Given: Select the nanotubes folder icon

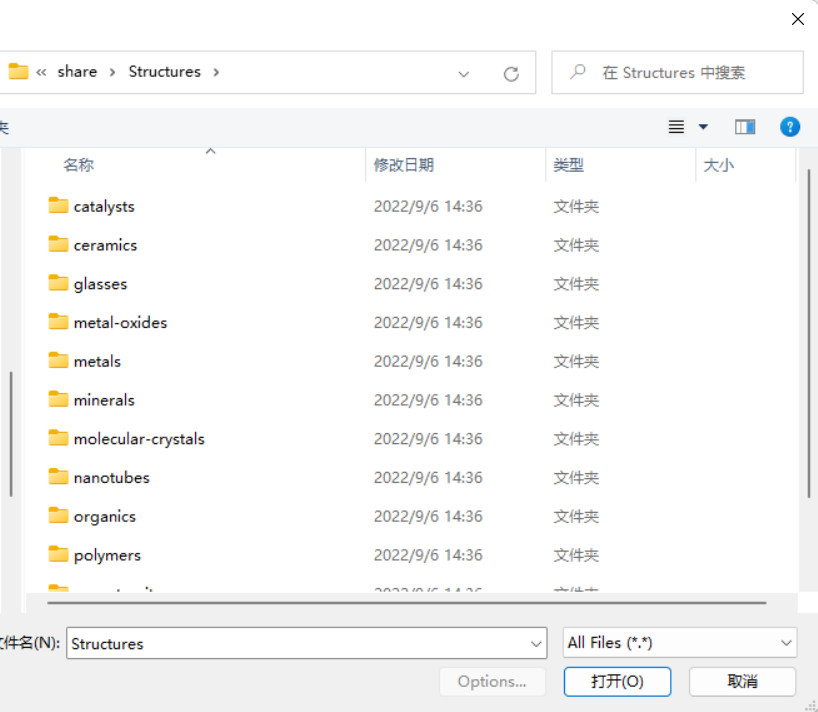Looking at the screenshot, I should point(58,476).
